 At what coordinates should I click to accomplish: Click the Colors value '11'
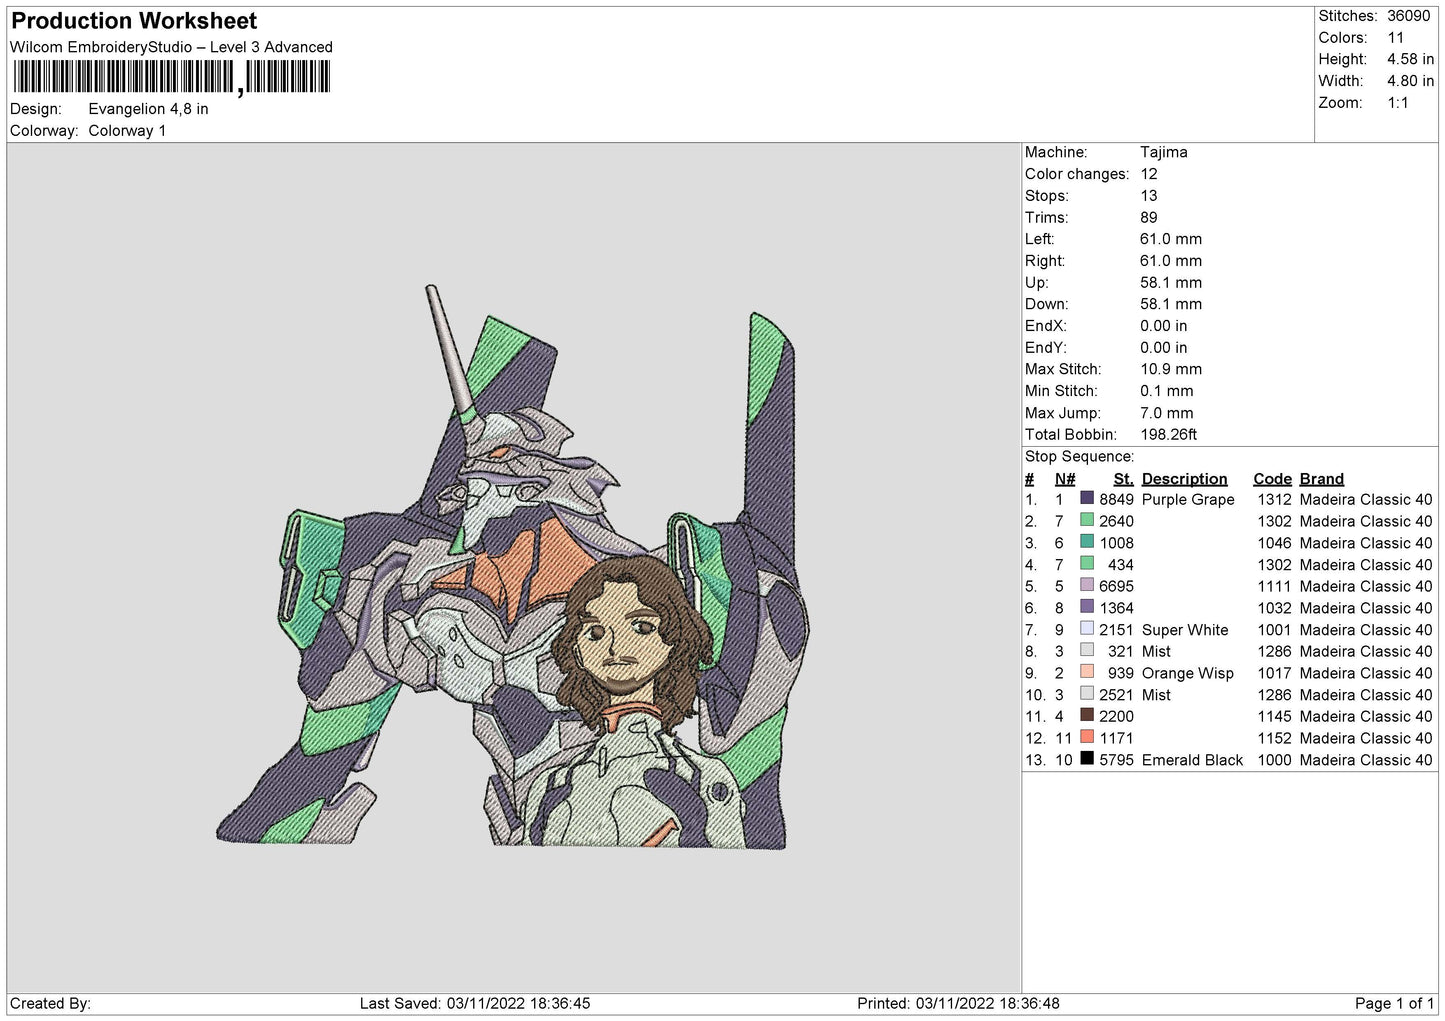tap(1395, 38)
